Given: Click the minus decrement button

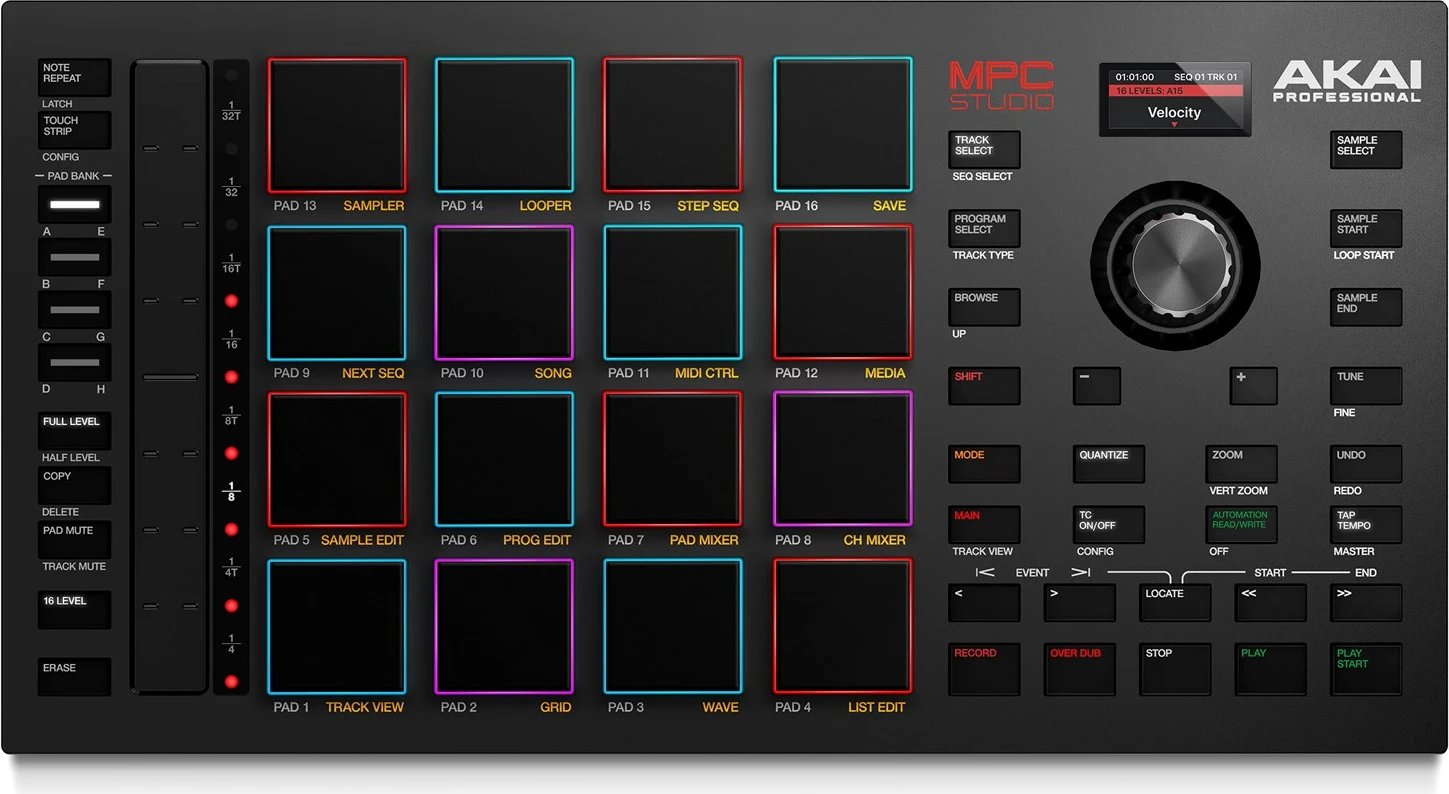Looking at the screenshot, I should coord(1097,386).
